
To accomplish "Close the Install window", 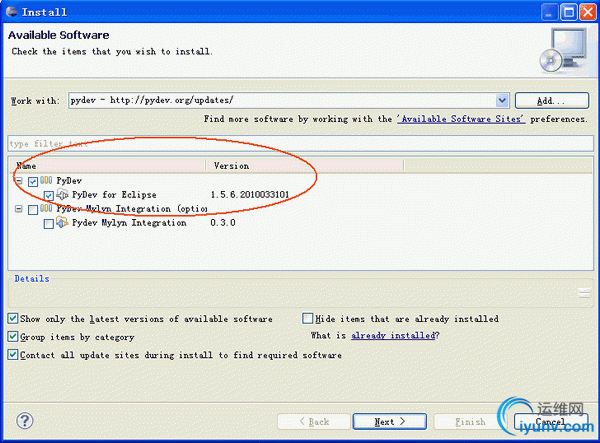I will 587,12.
